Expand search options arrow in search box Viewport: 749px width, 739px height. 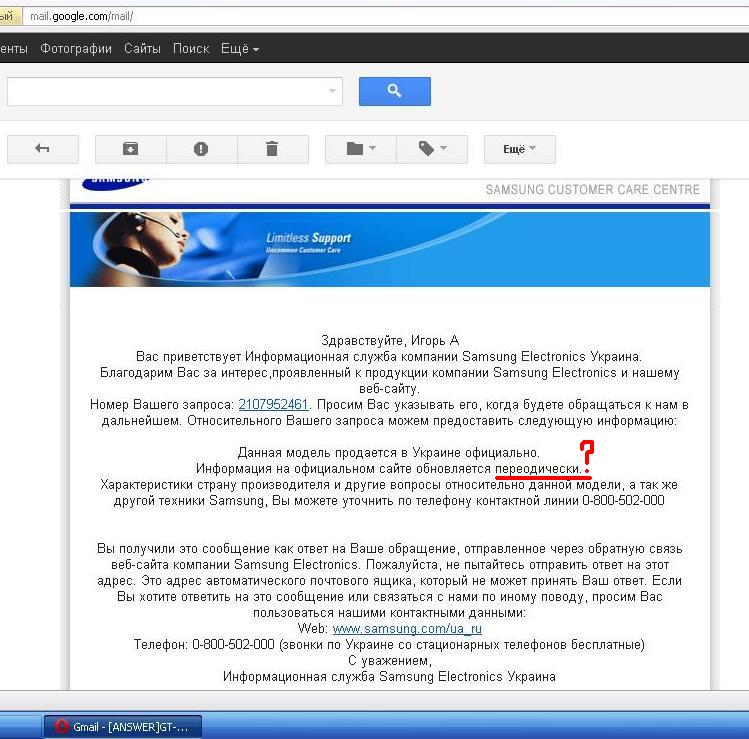click(x=332, y=91)
